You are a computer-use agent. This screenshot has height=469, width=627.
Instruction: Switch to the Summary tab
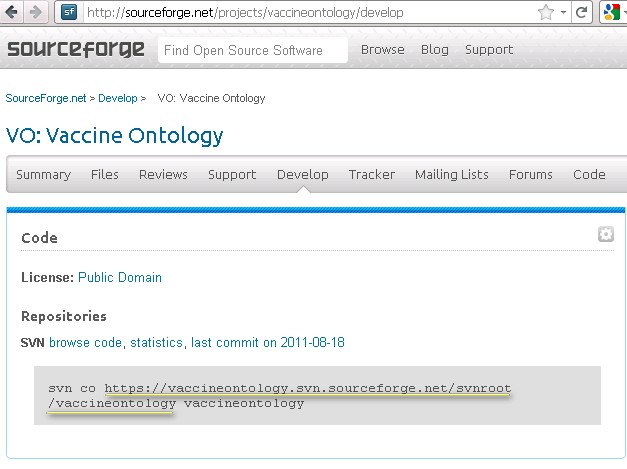coord(44,175)
